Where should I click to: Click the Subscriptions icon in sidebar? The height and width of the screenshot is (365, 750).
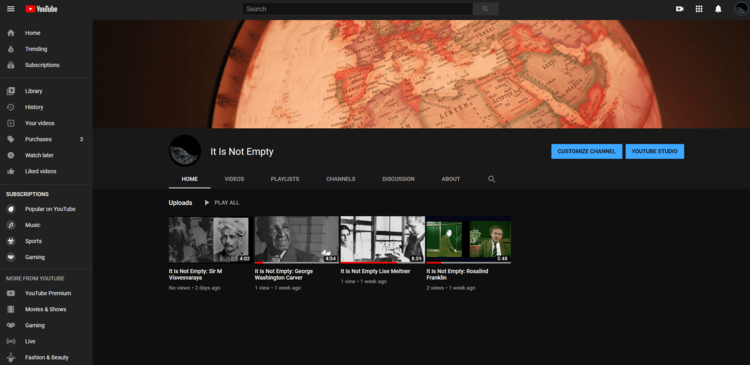tap(11, 65)
